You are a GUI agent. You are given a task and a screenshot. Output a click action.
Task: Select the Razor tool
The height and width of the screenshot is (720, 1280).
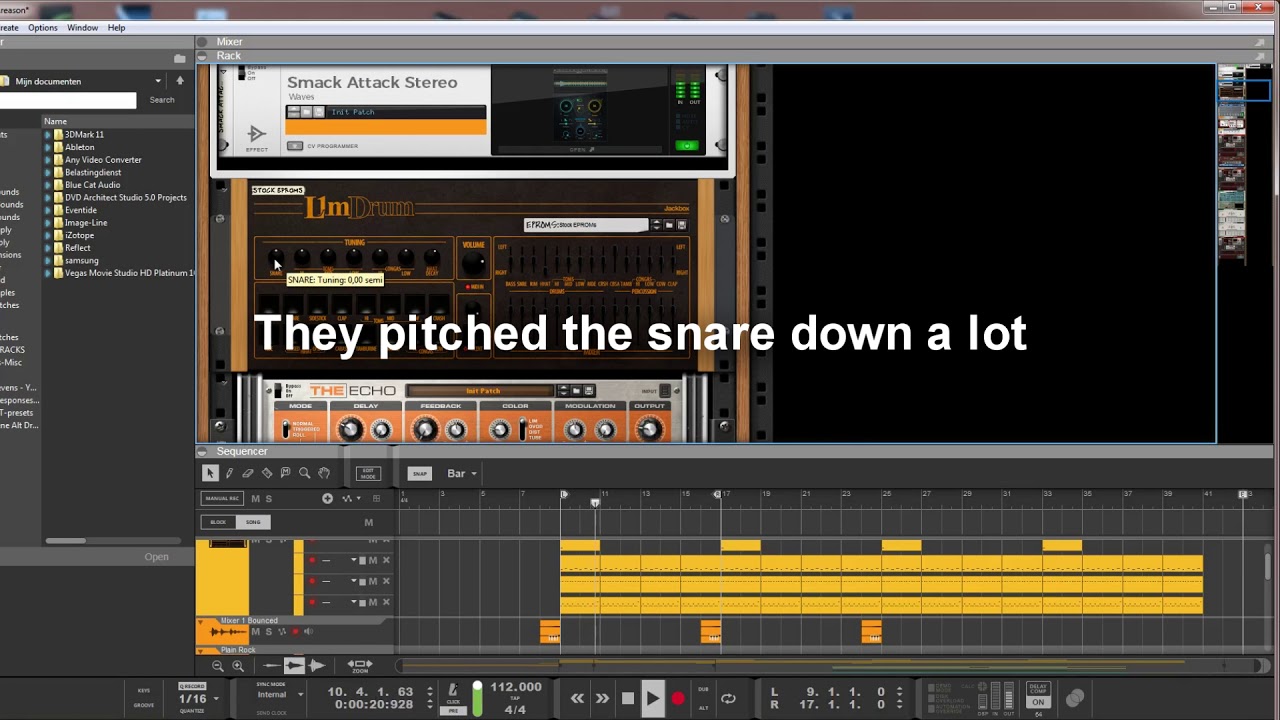[267, 473]
